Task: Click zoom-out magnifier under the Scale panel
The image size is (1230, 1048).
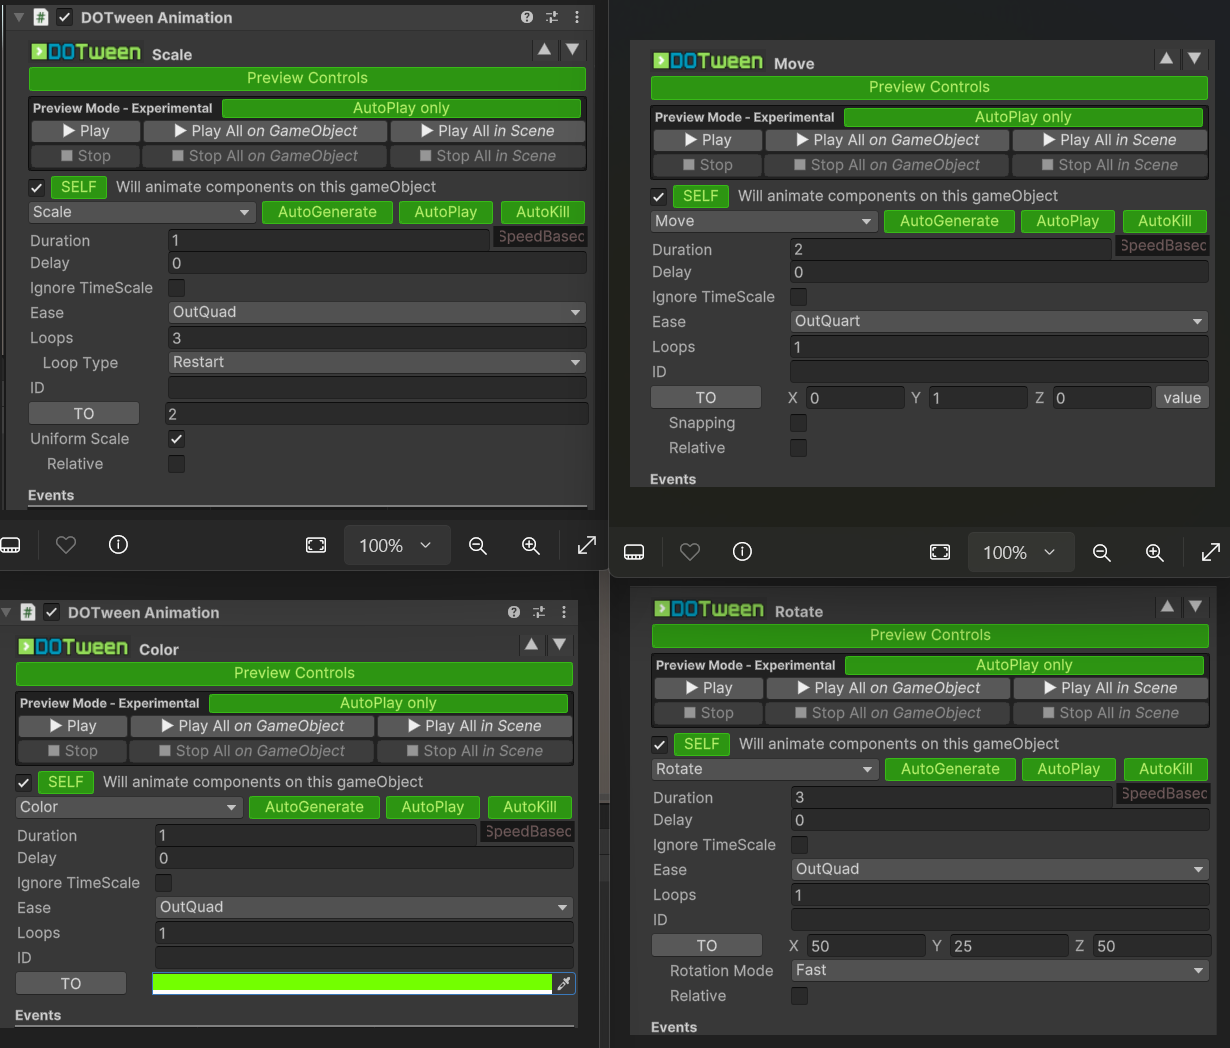Action: click(478, 545)
